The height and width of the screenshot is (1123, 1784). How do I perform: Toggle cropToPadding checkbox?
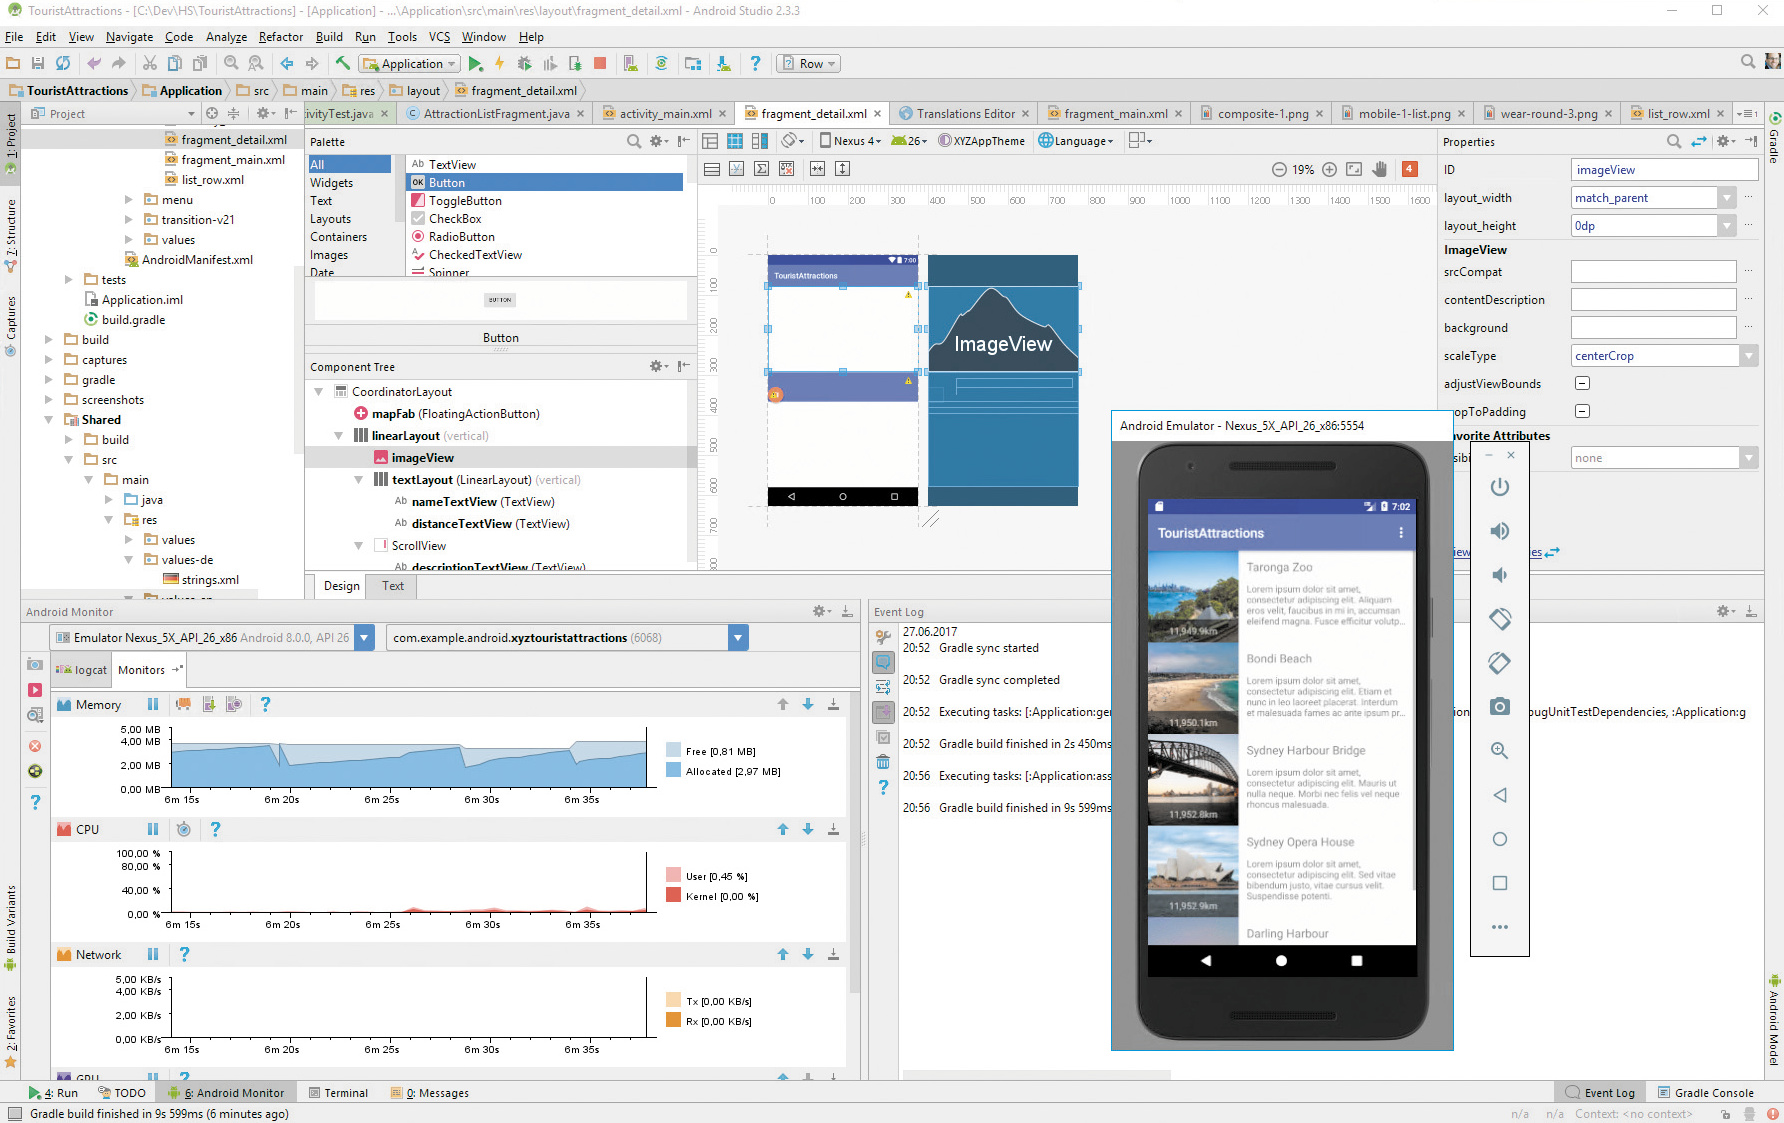[x=1582, y=411]
